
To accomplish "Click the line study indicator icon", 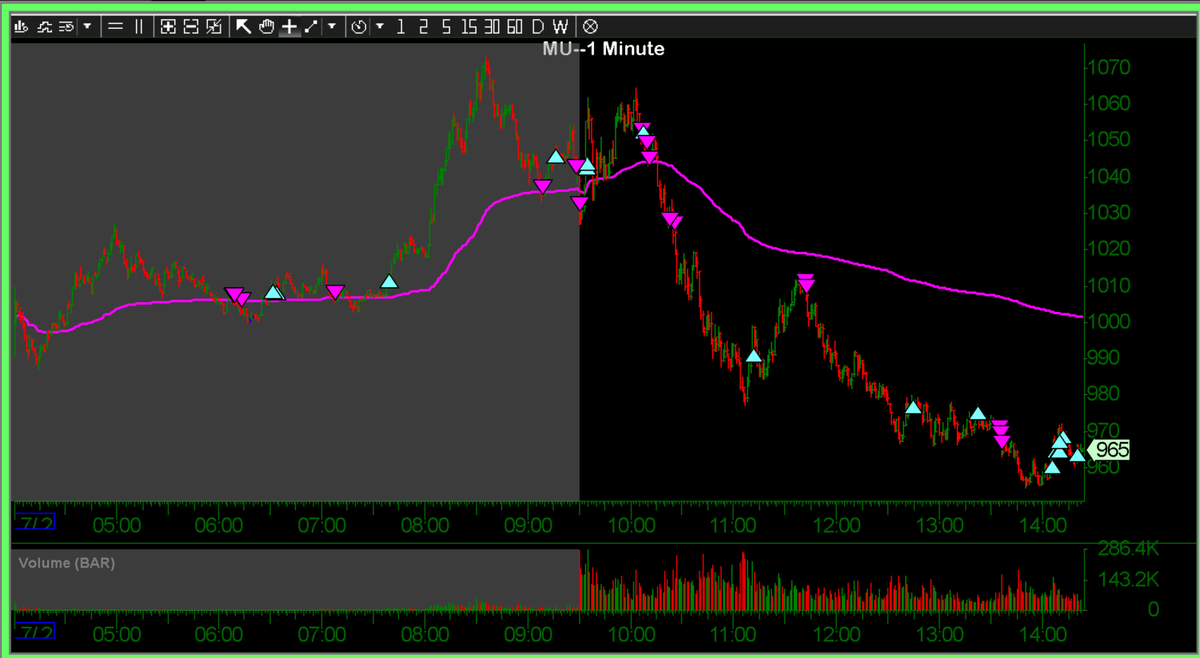I will coord(44,27).
